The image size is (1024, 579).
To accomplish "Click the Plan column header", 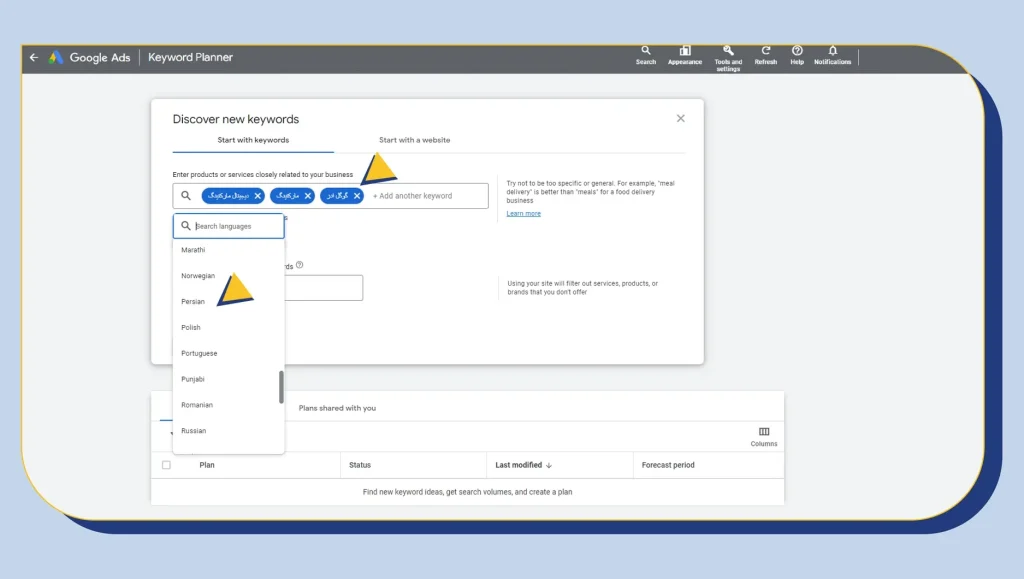I will [x=206, y=465].
